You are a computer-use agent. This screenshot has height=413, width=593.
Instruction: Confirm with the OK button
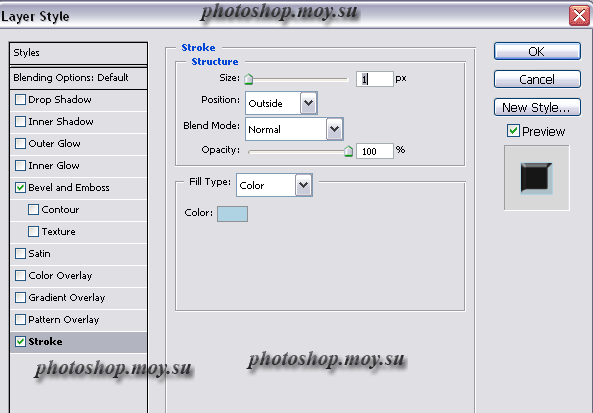(x=537, y=51)
